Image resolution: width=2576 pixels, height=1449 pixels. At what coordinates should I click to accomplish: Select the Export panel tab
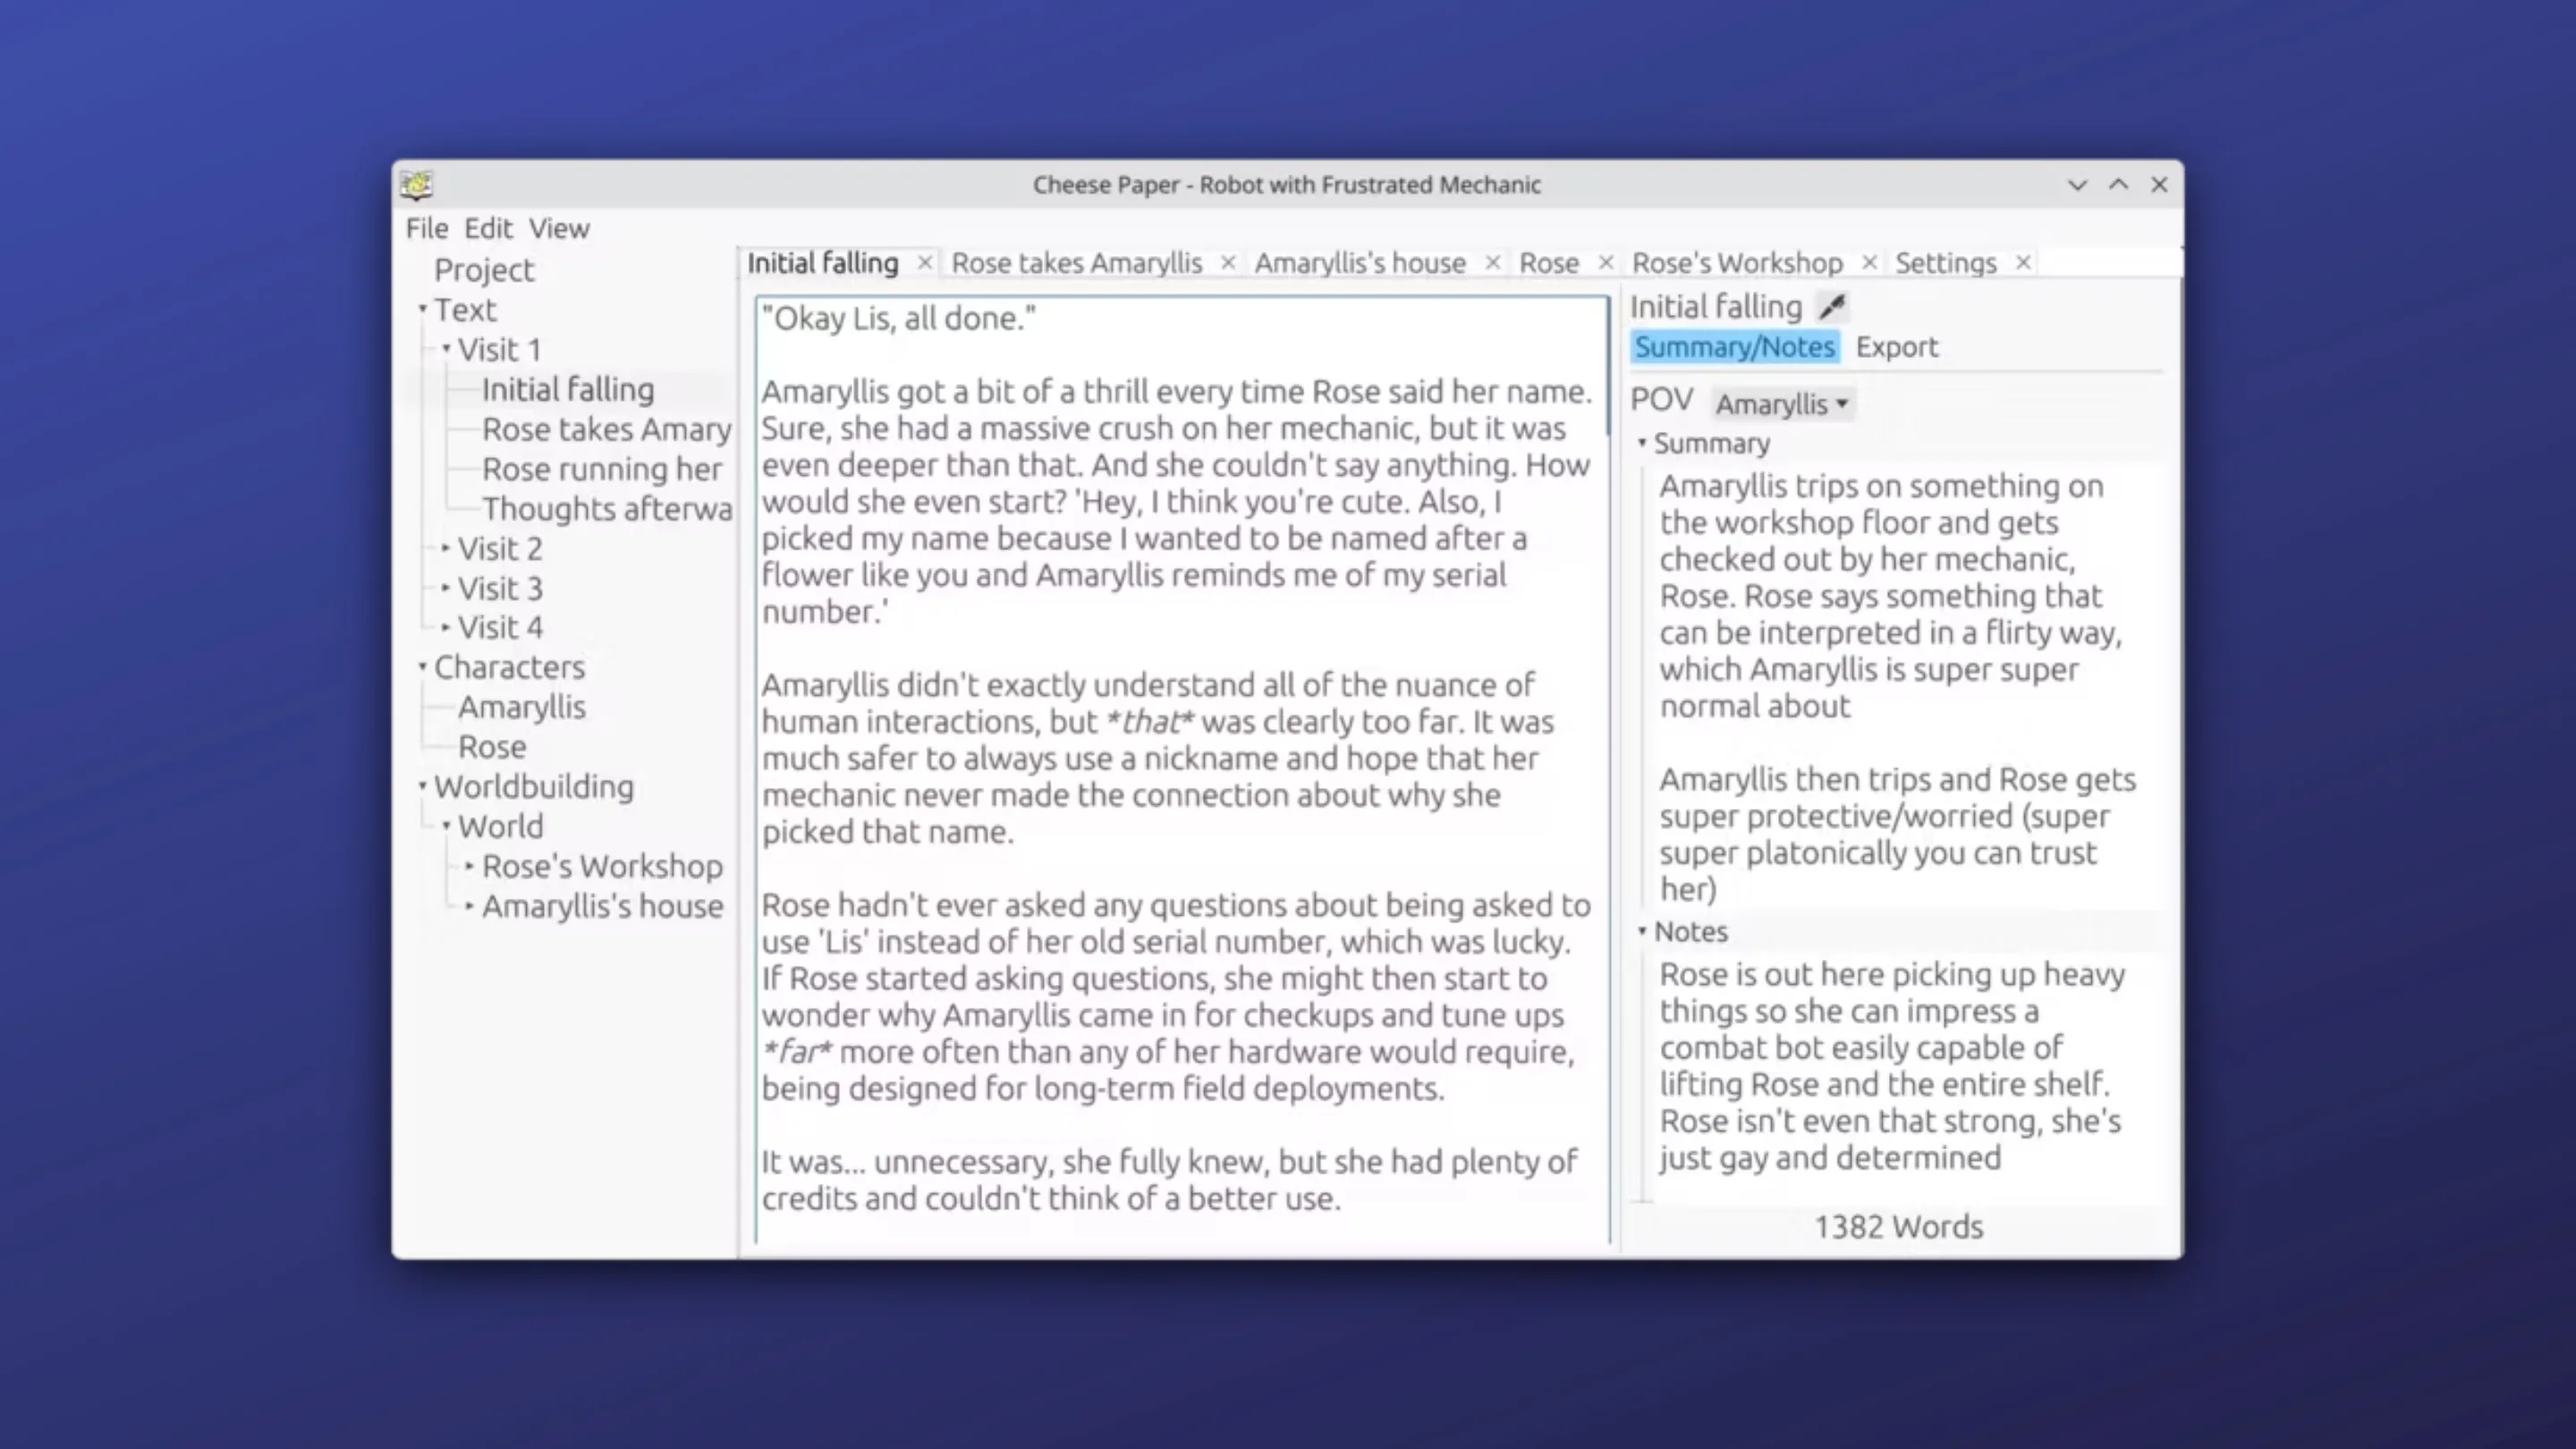tap(1897, 347)
